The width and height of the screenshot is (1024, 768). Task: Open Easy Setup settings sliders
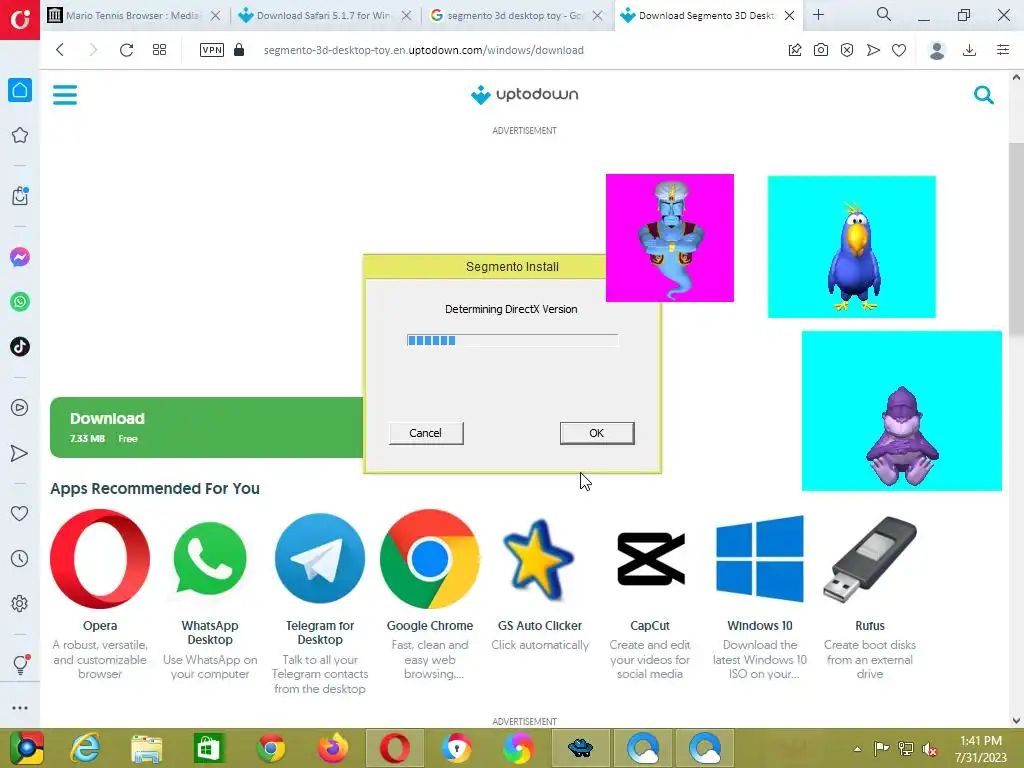click(x=1003, y=50)
